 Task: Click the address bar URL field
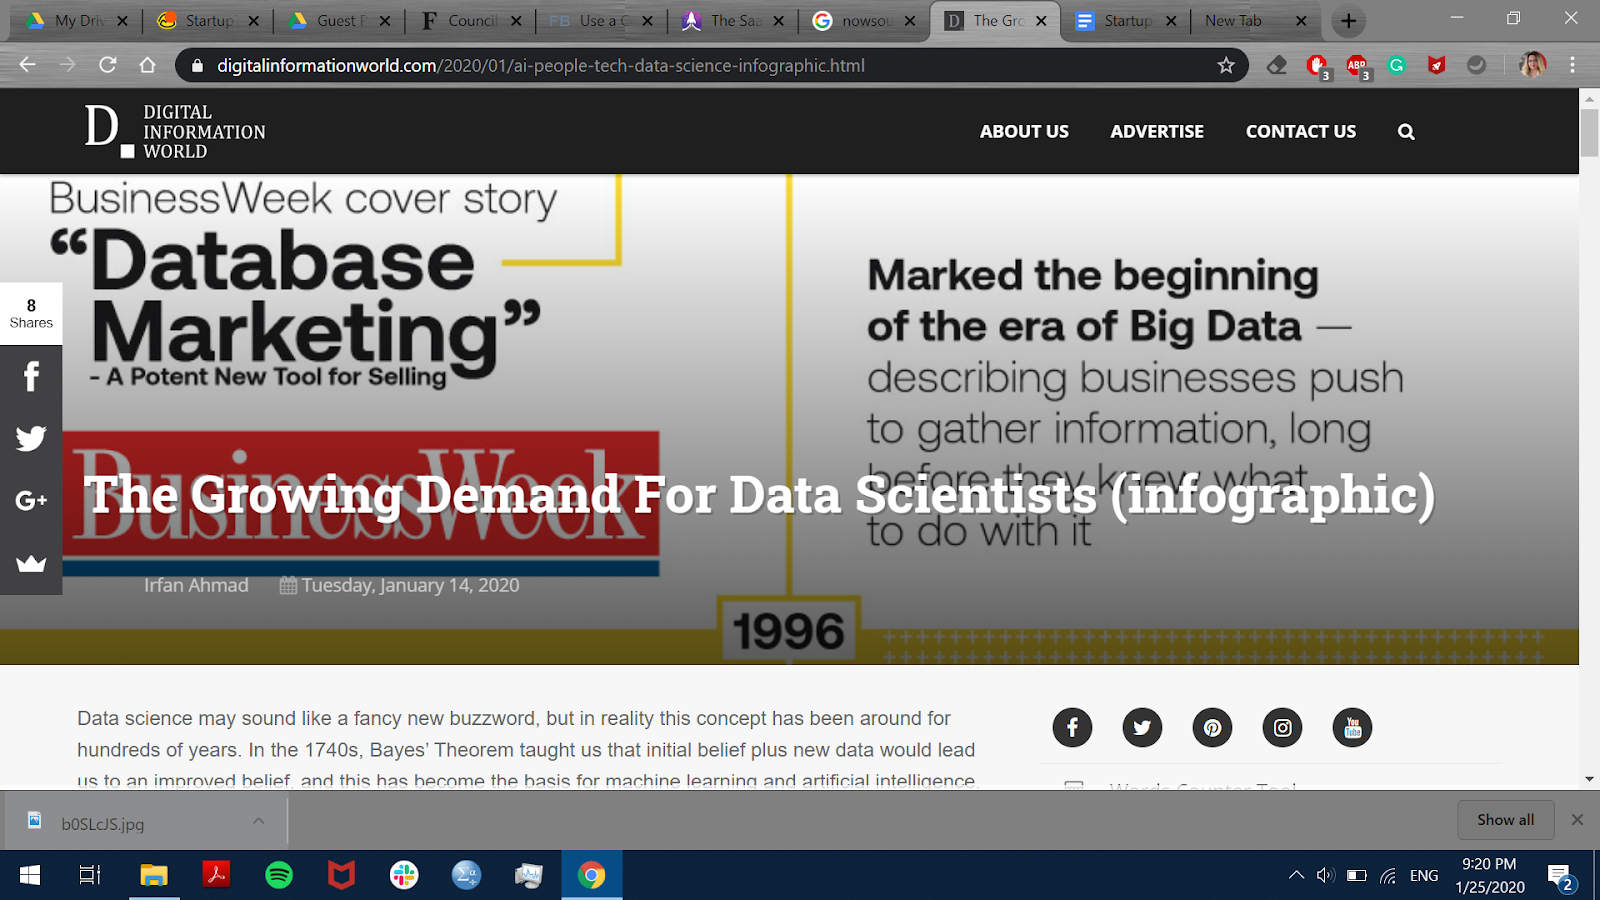click(710, 65)
